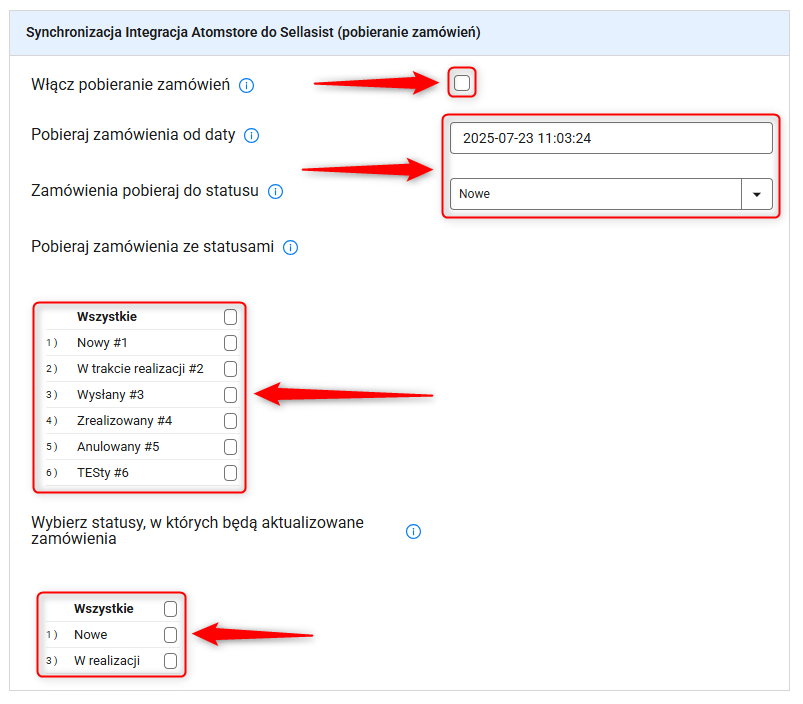803x704 pixels.
Task: Click the Anulowany #5 row label
Action: (x=118, y=447)
